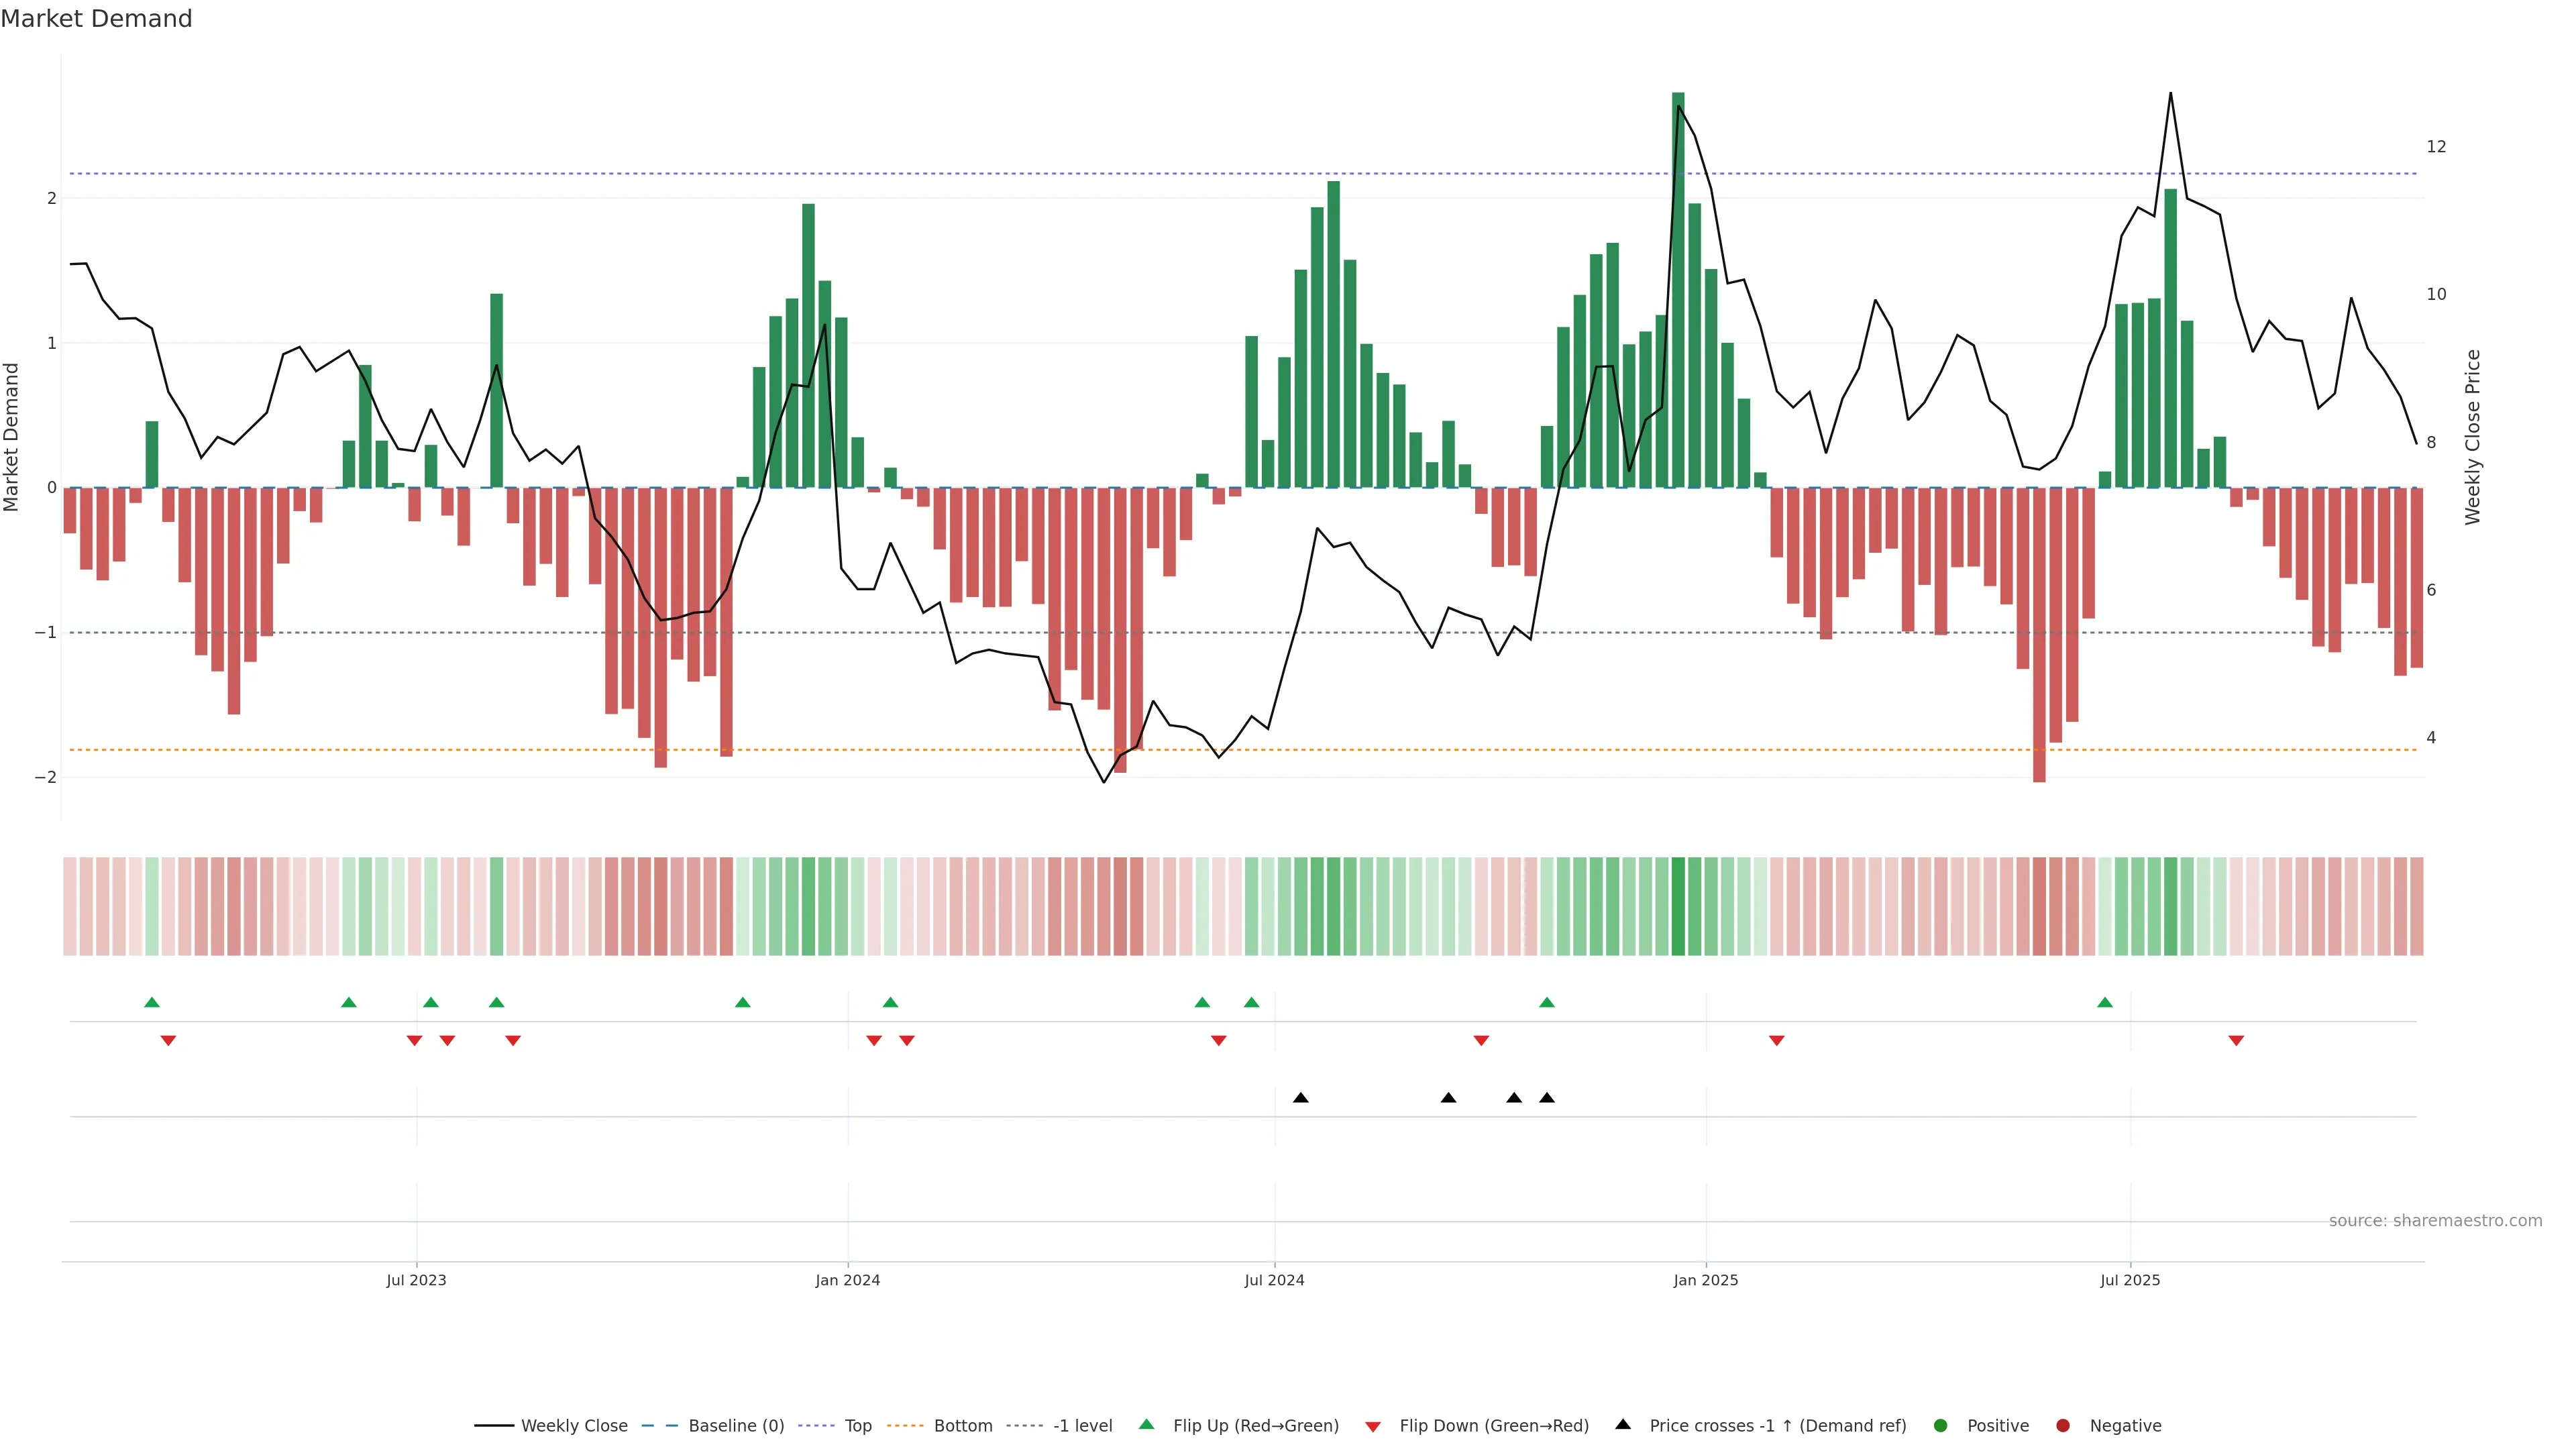Click the Jul 2024 x-axis label

pyautogui.click(x=1274, y=1281)
